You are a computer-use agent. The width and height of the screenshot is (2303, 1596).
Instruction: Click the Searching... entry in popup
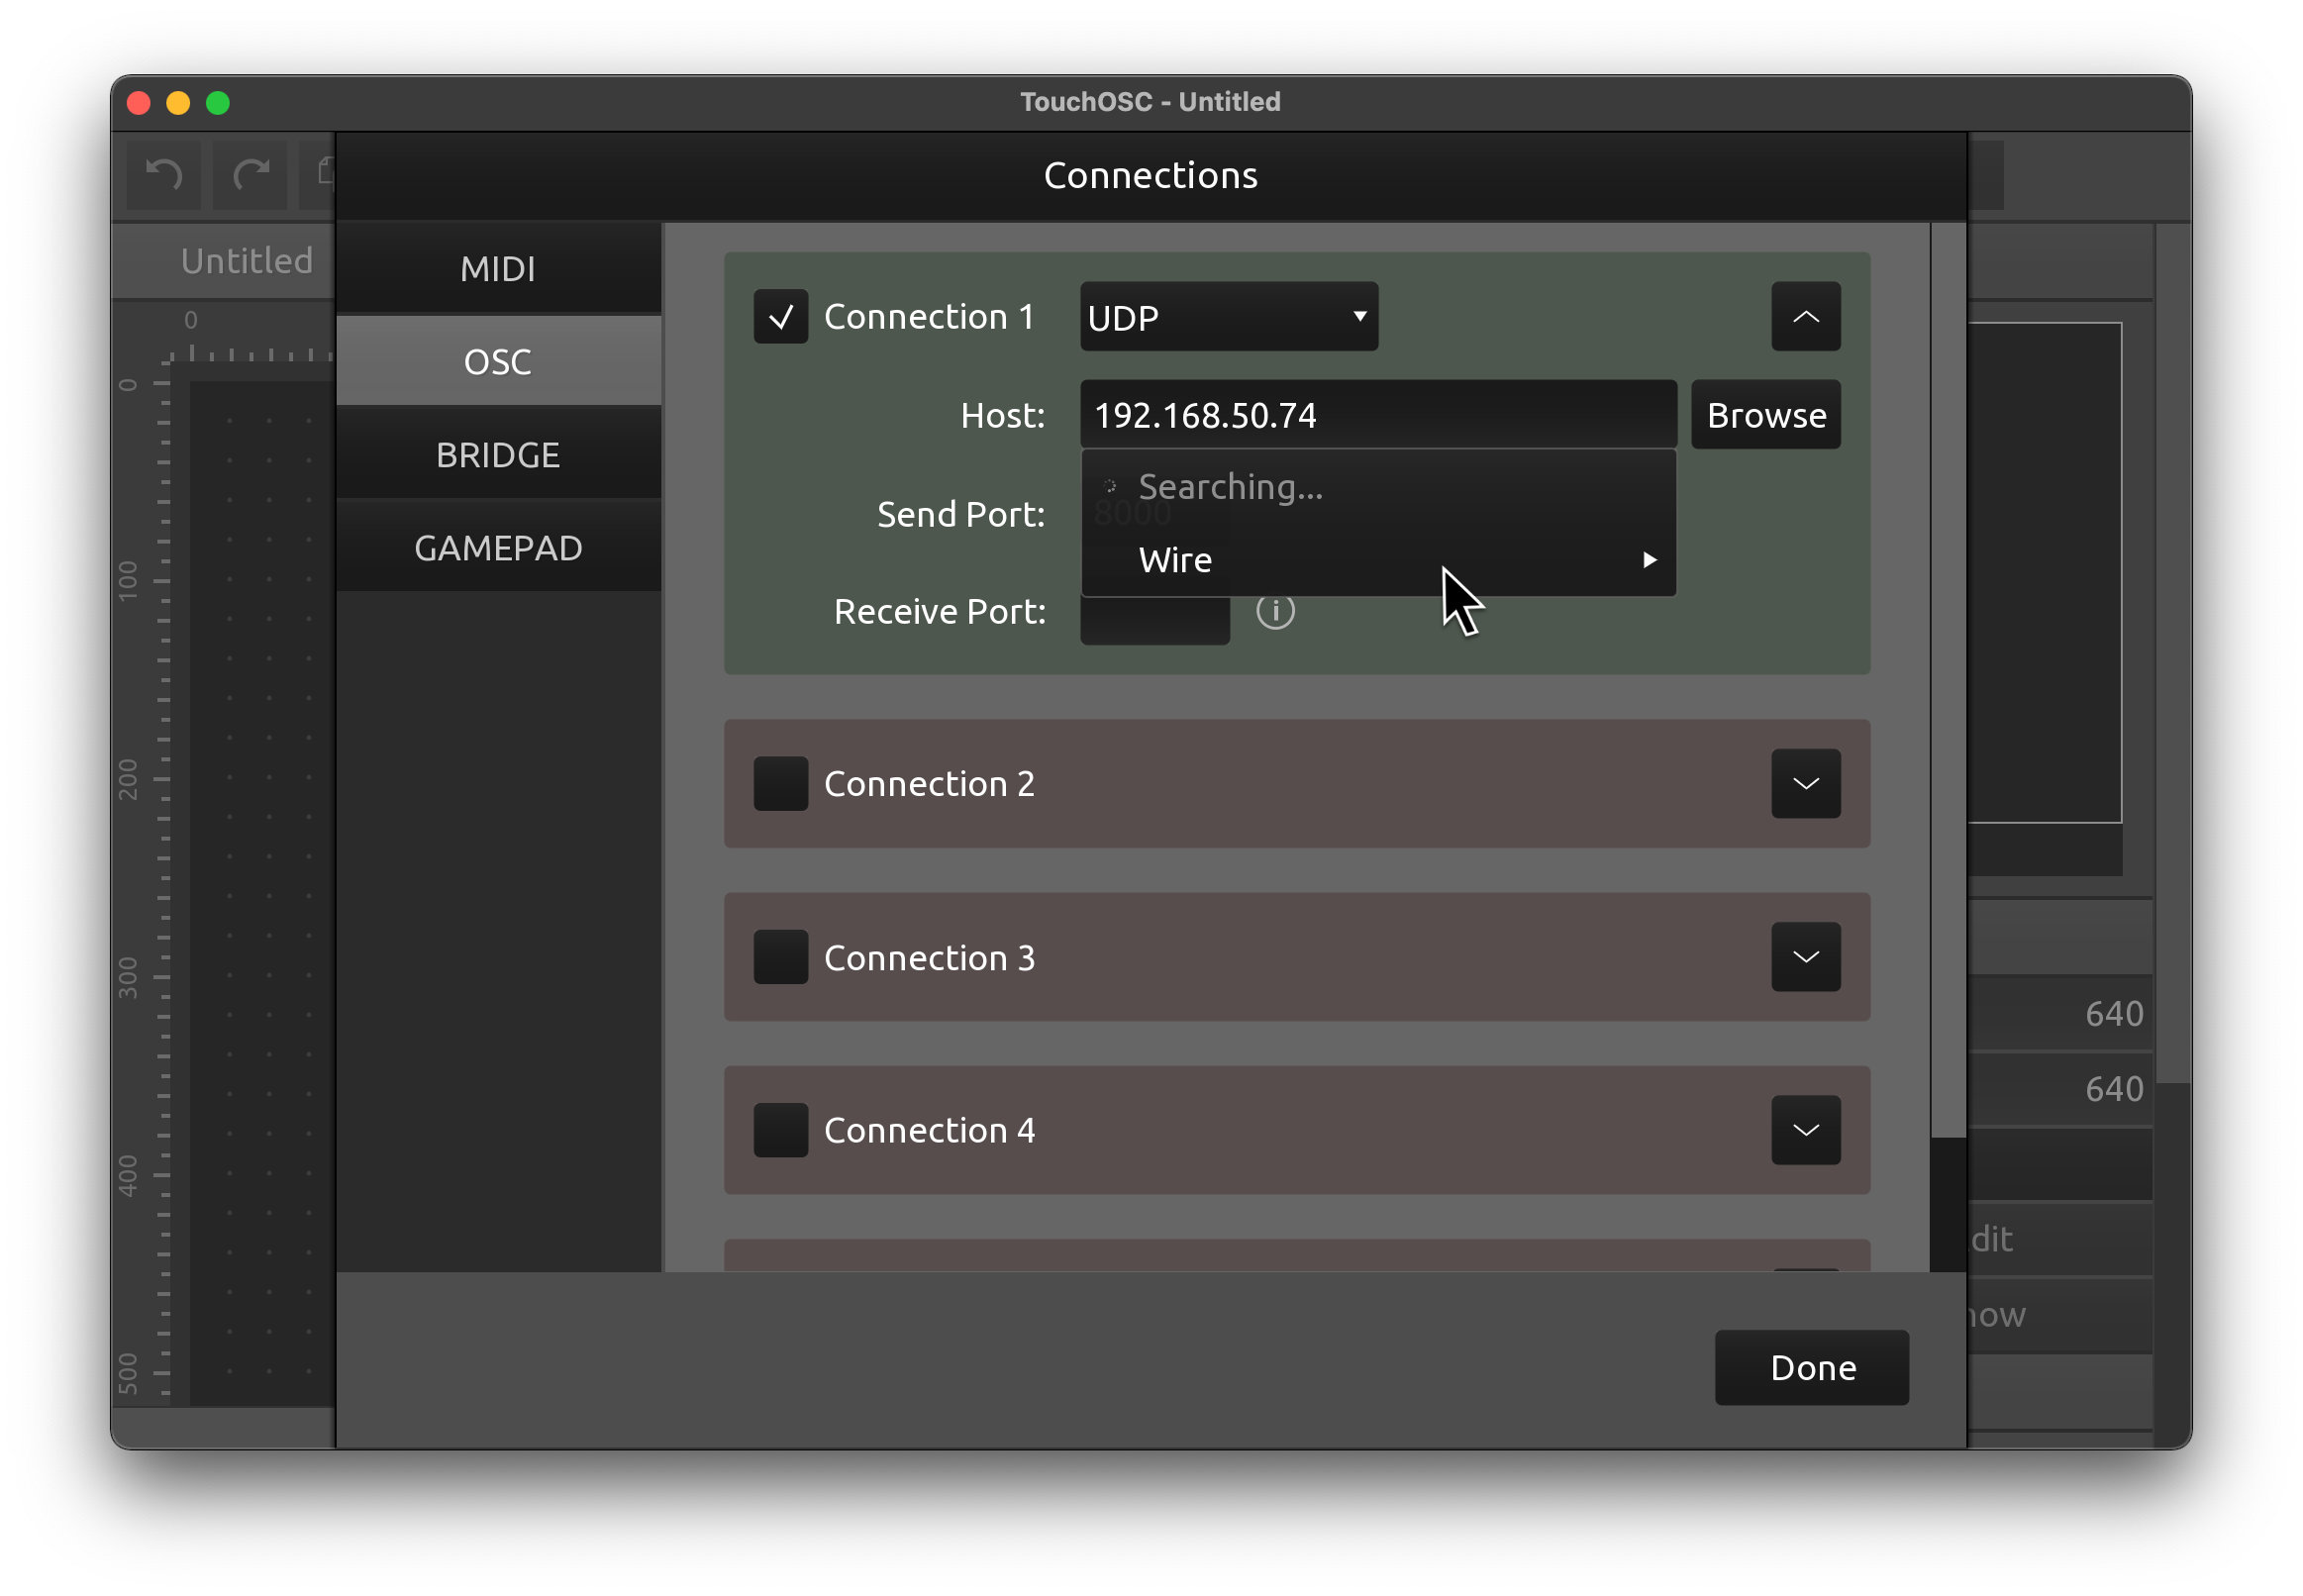tap(1379, 487)
